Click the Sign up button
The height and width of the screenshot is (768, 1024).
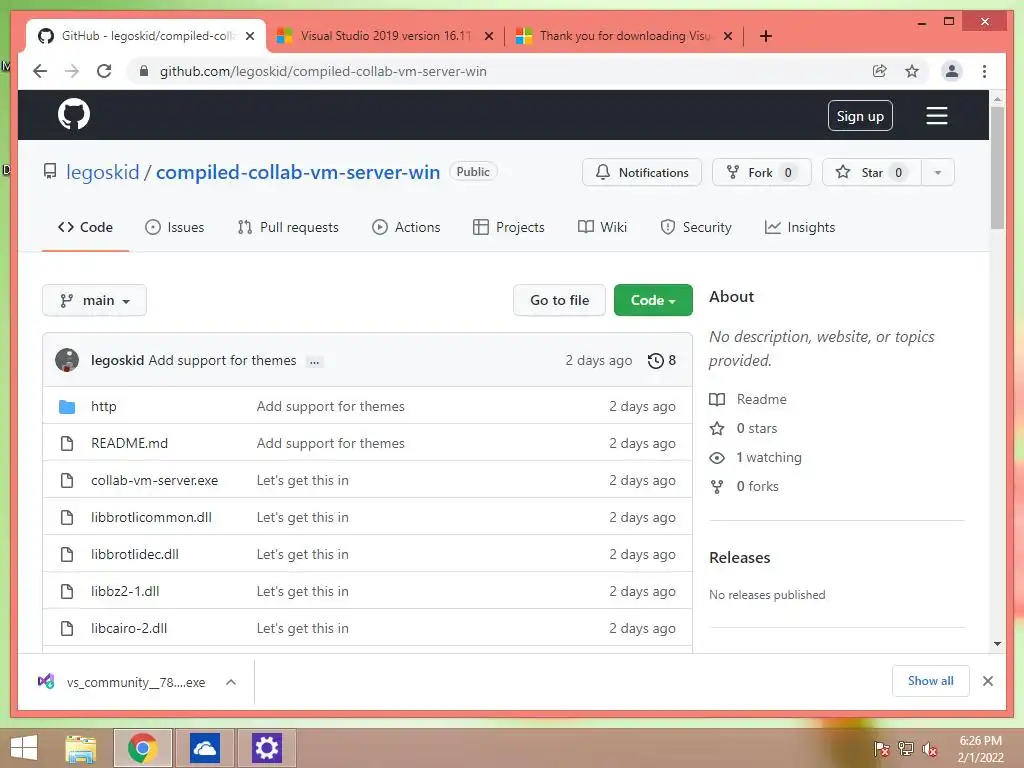coord(860,116)
